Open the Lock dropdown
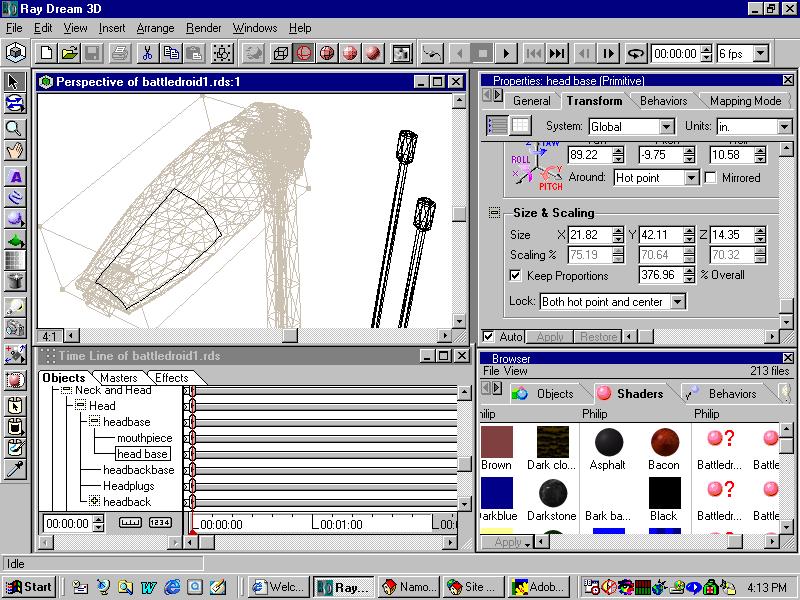This screenshot has width=800, height=600. click(678, 302)
